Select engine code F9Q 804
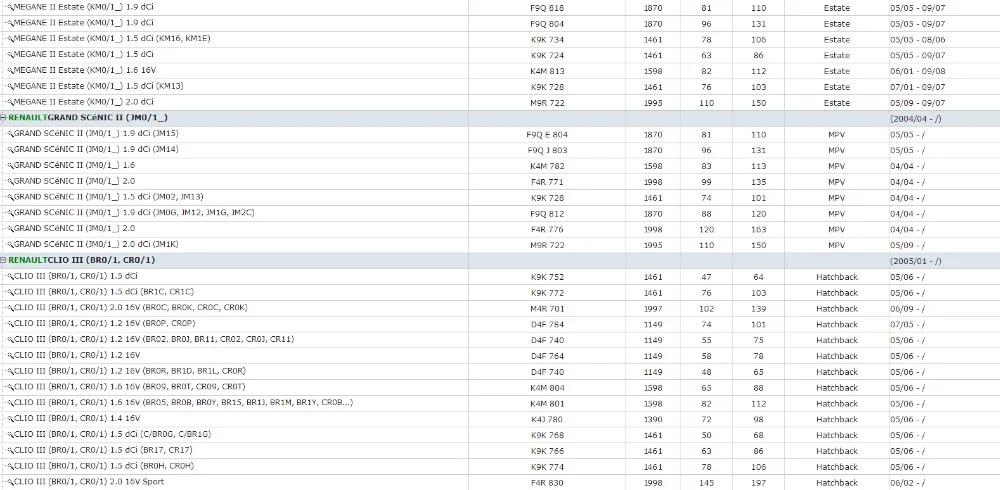 [547, 24]
